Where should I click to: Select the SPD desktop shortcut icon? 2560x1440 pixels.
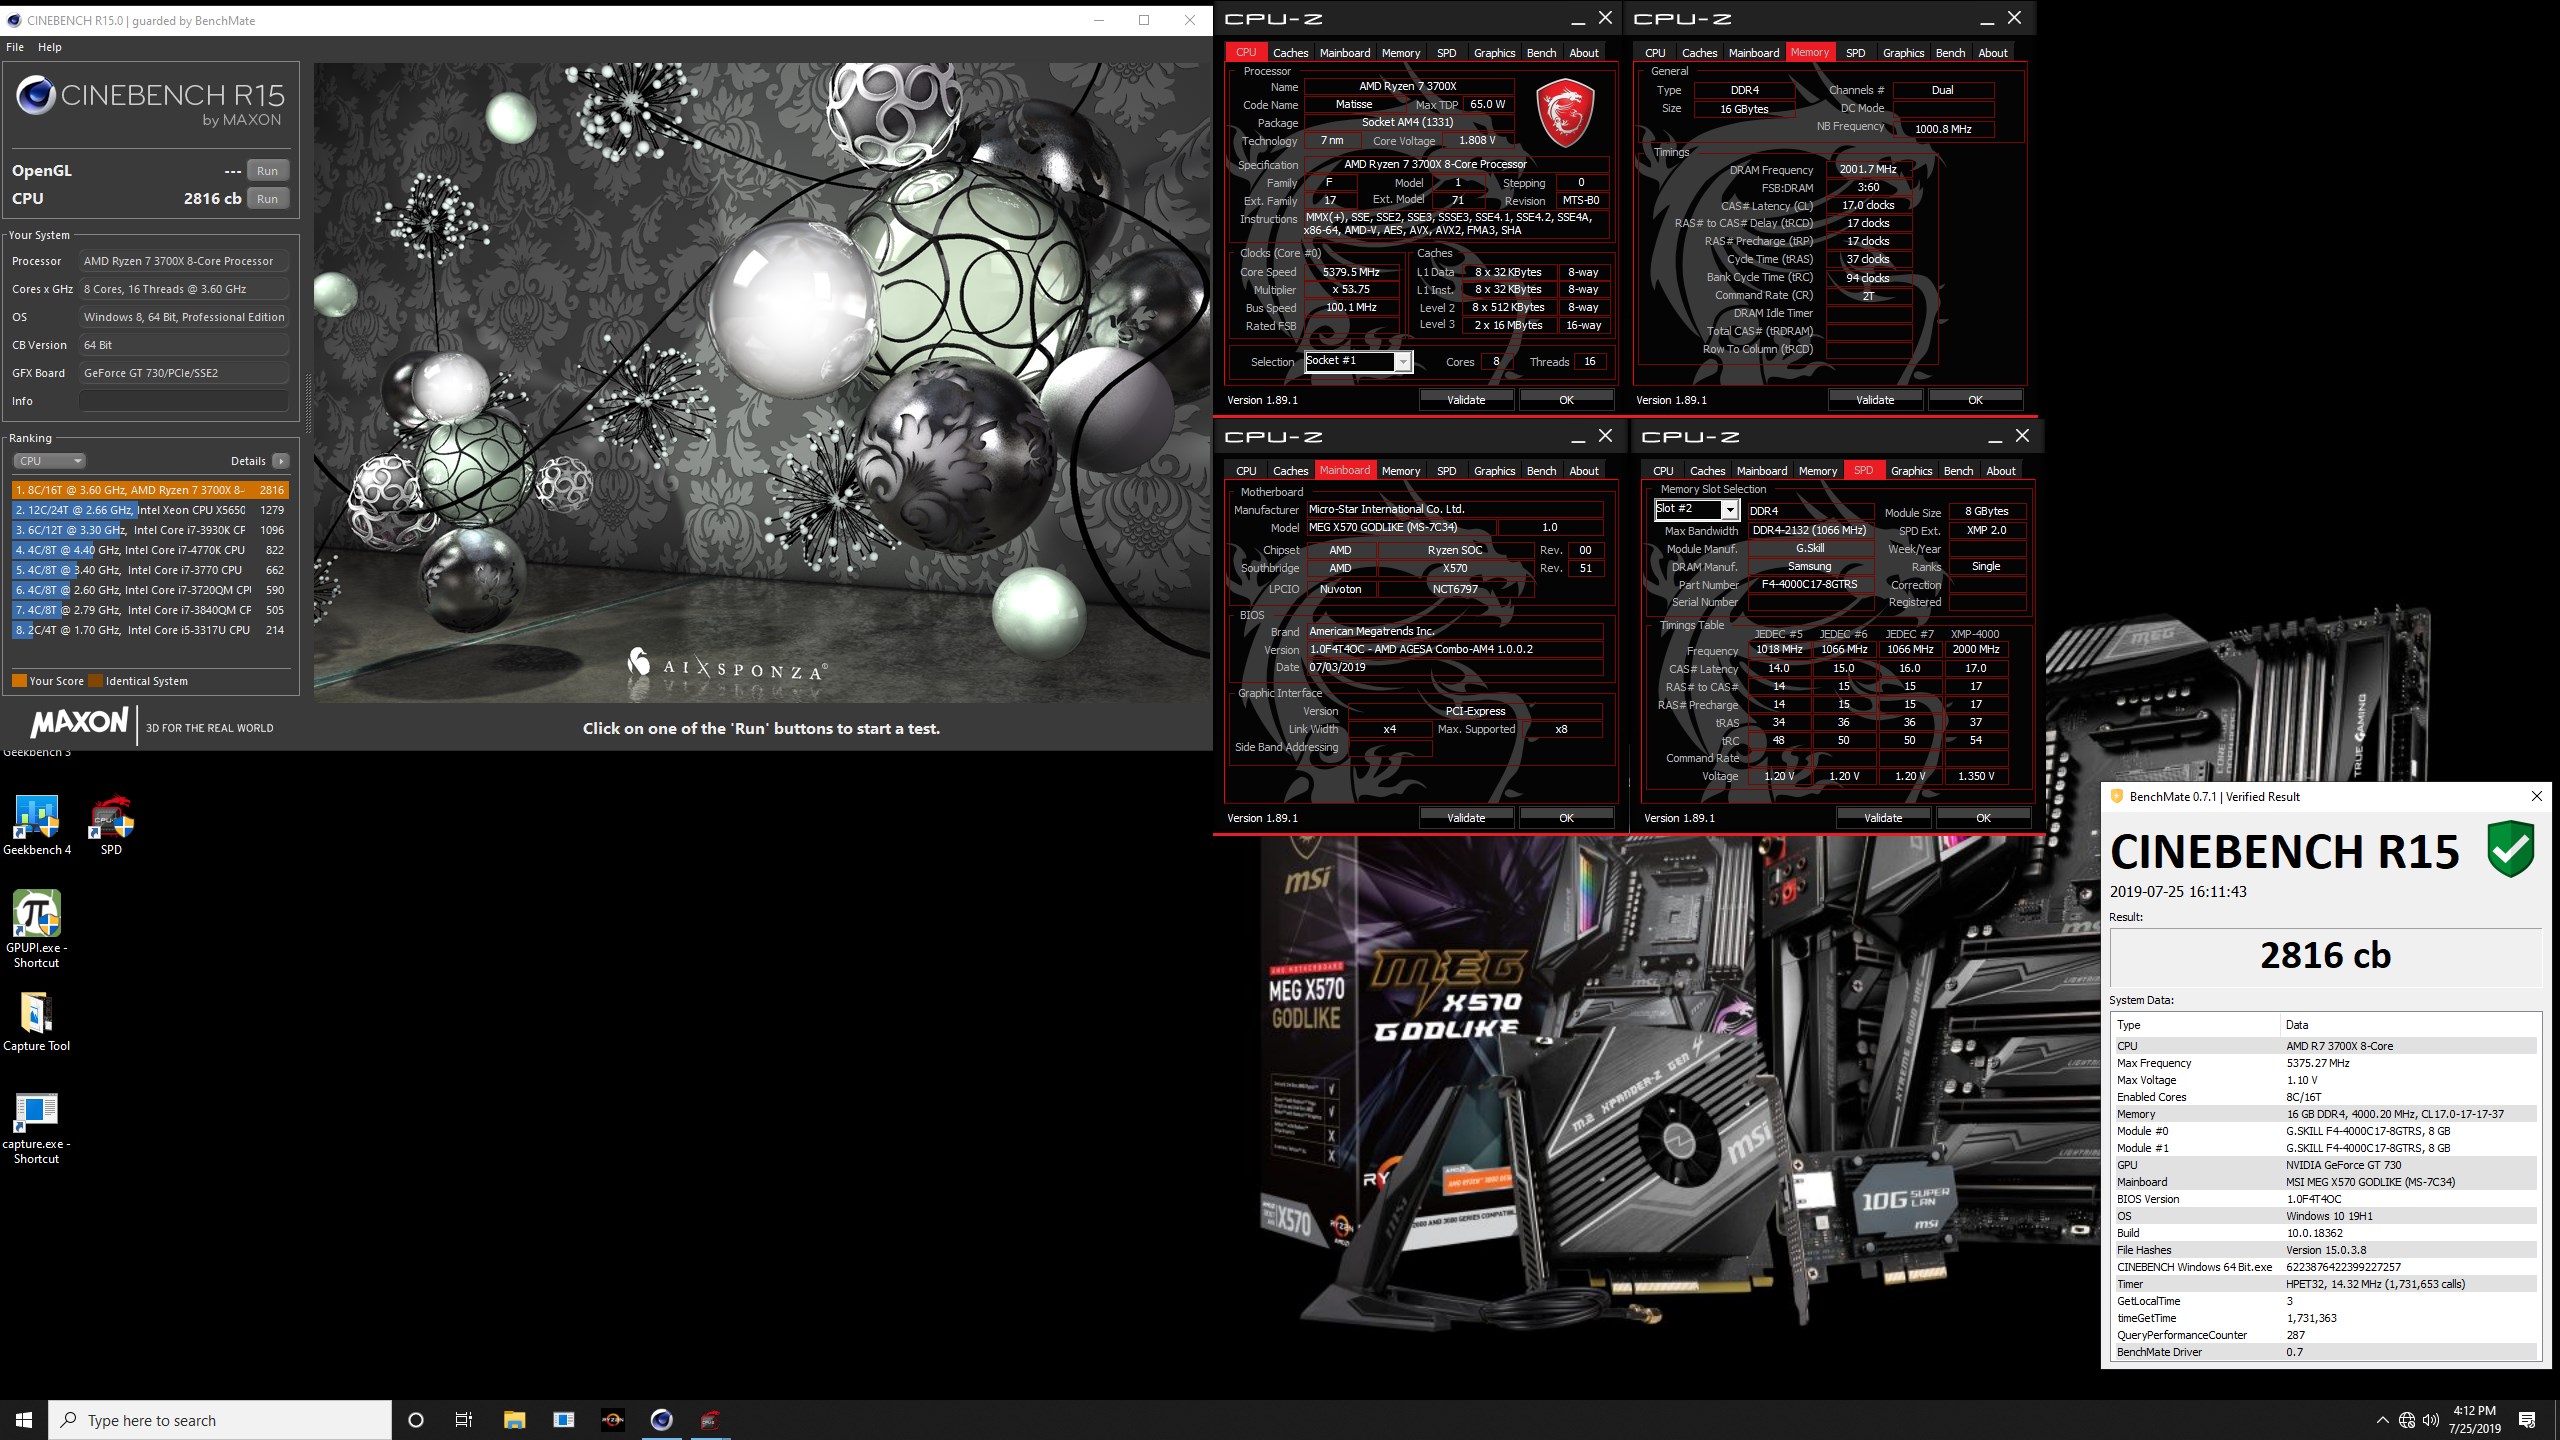[111, 825]
